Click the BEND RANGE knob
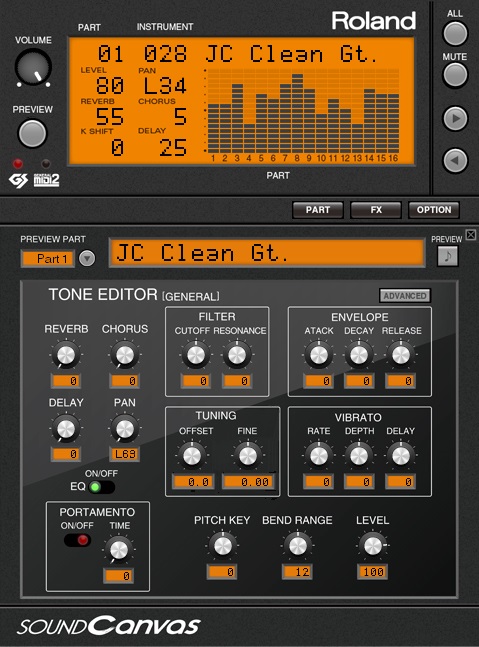The width and height of the screenshot is (479, 647). [297, 546]
